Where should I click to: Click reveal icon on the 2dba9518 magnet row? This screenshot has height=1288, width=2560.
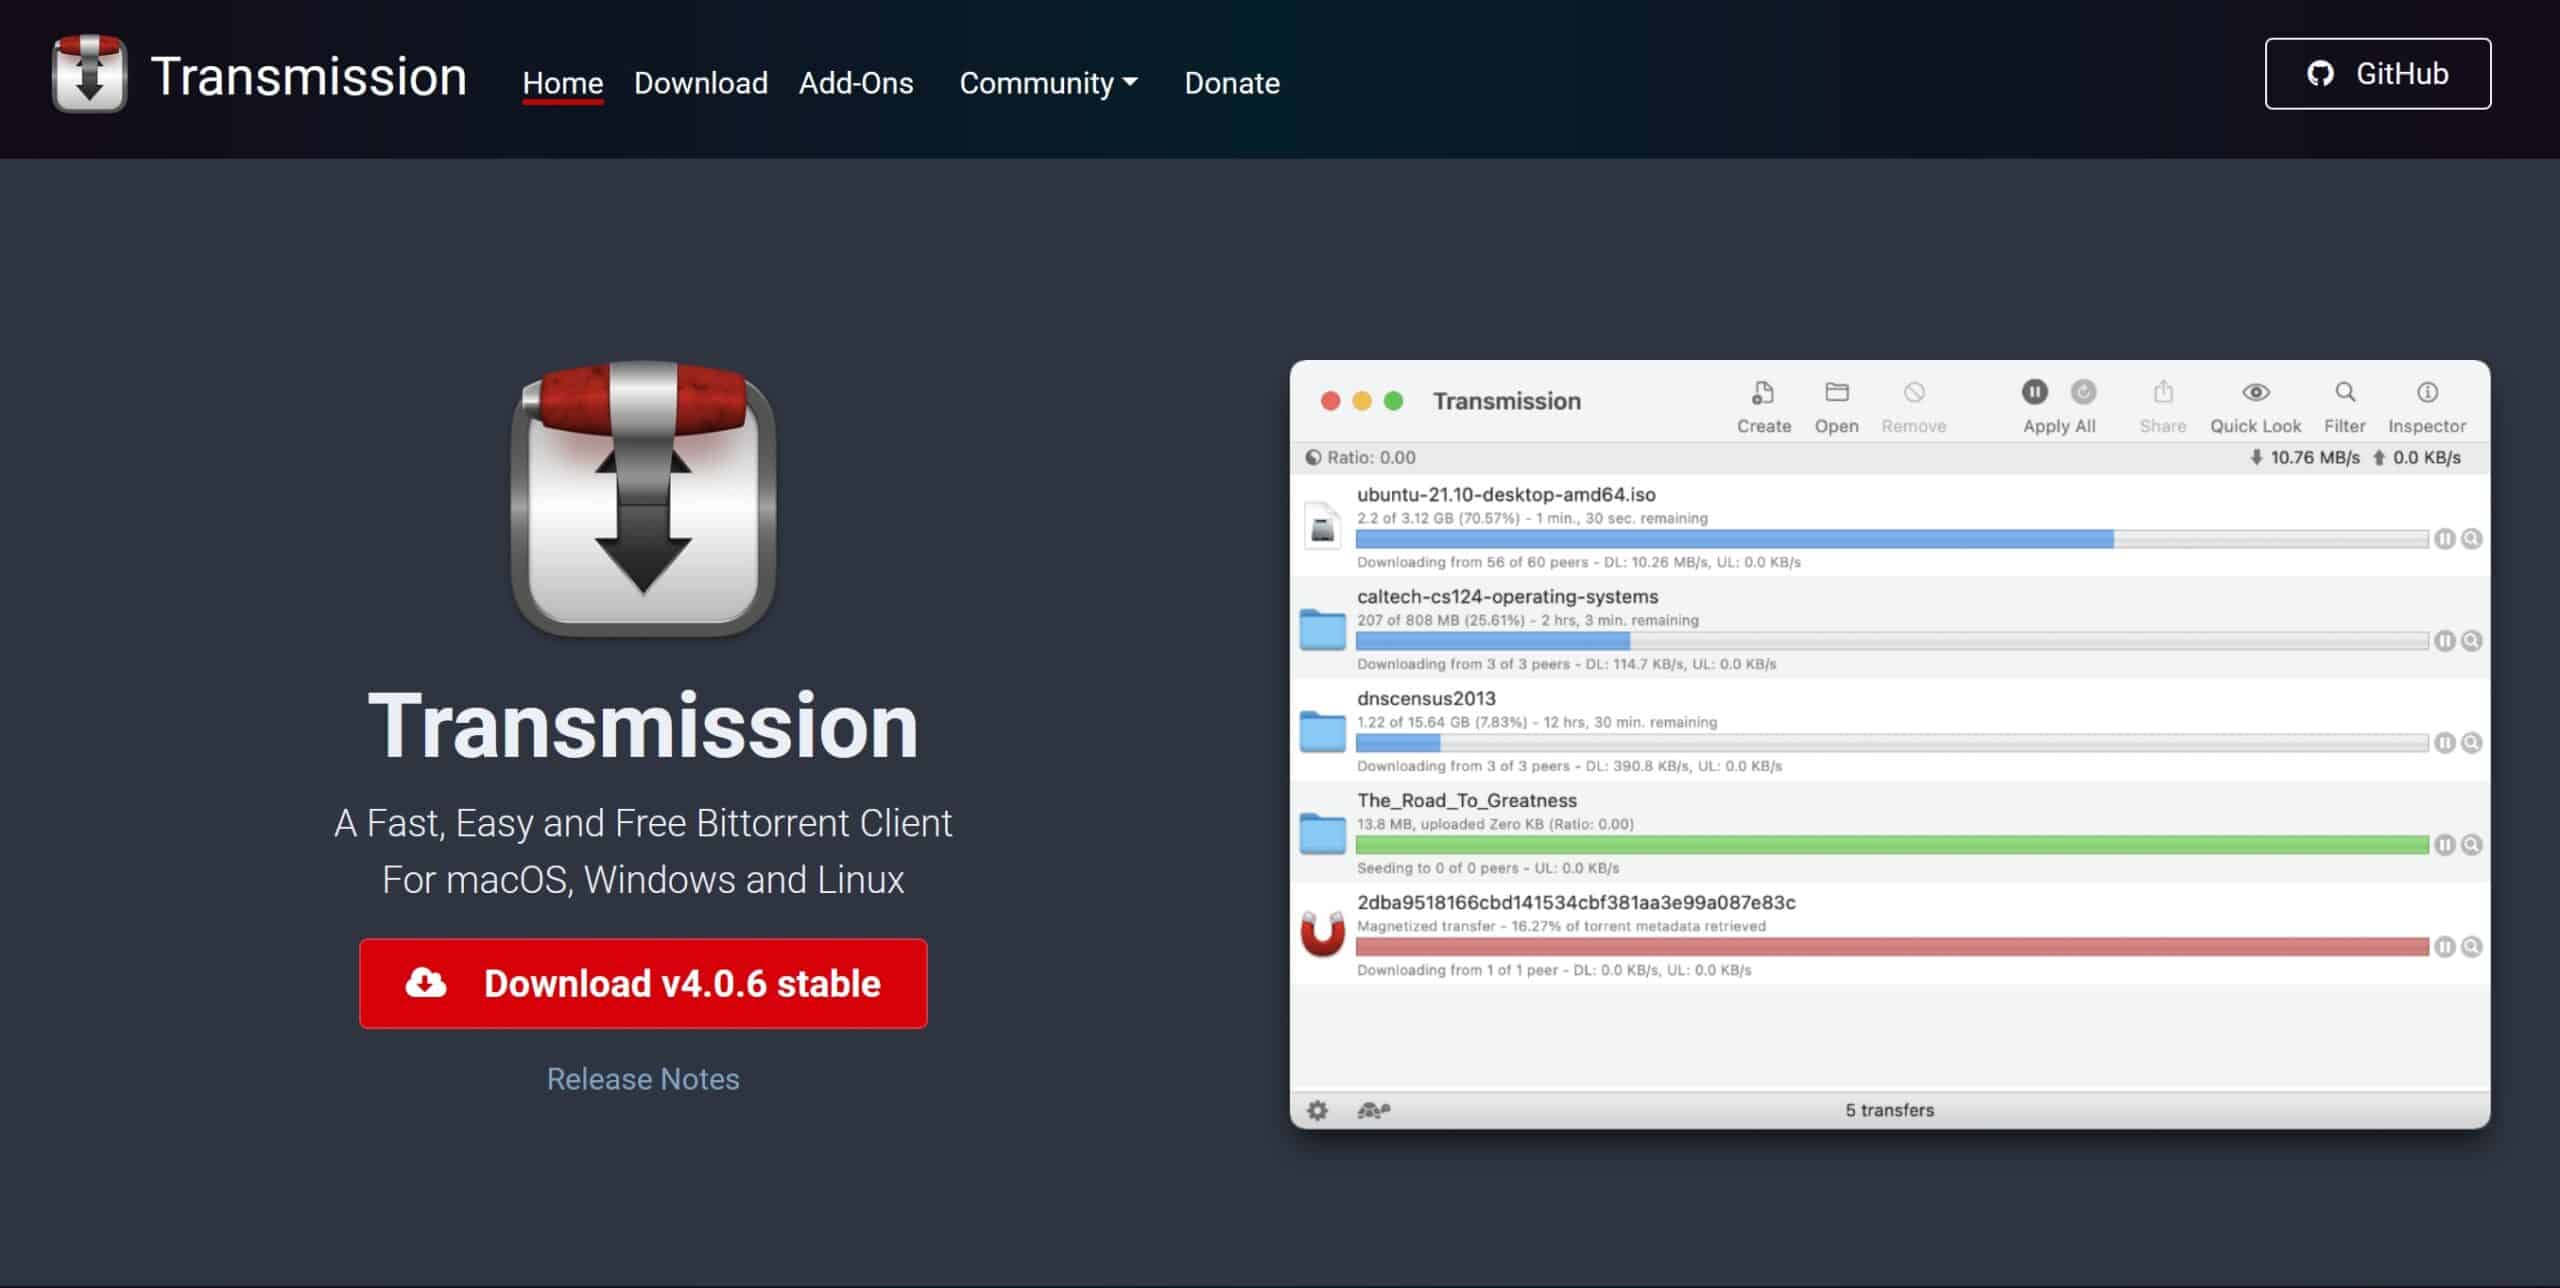point(2472,947)
